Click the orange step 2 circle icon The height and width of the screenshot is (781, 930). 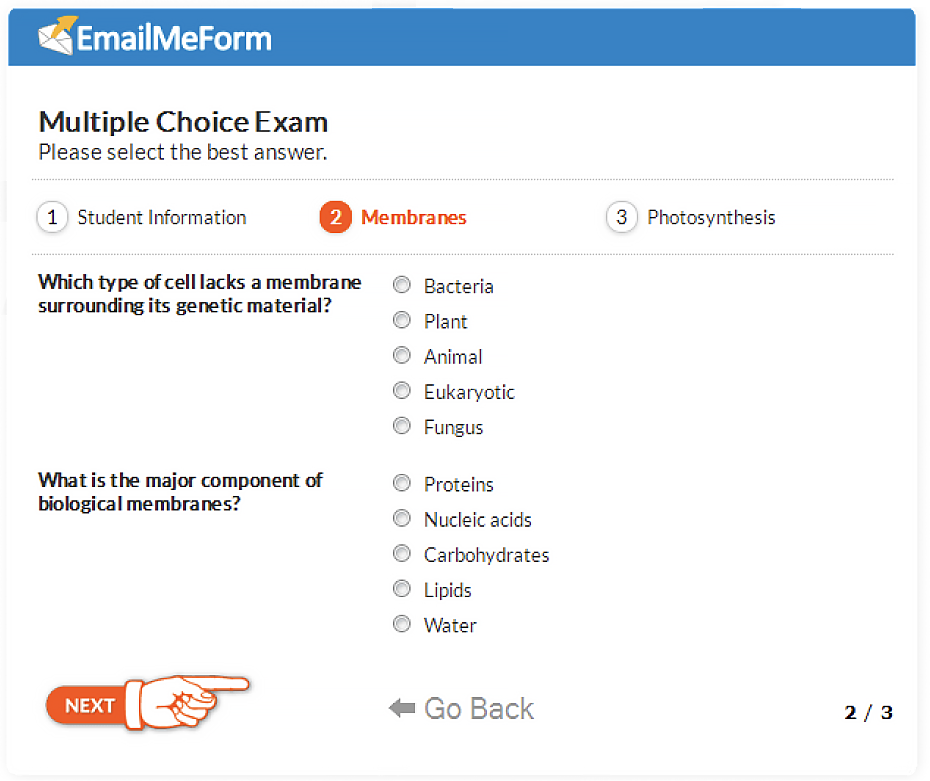coord(336,217)
